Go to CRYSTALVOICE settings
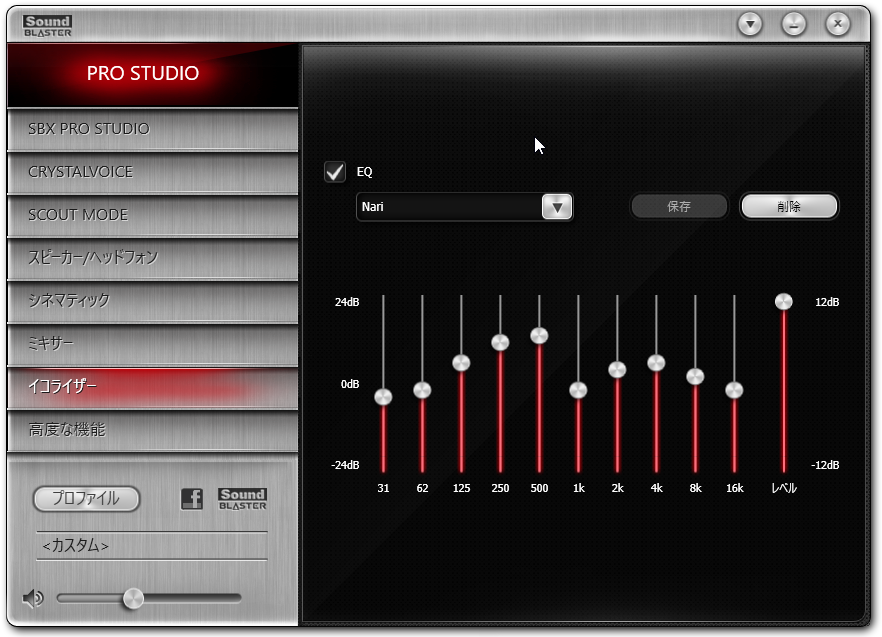The image size is (882, 637). 152,172
